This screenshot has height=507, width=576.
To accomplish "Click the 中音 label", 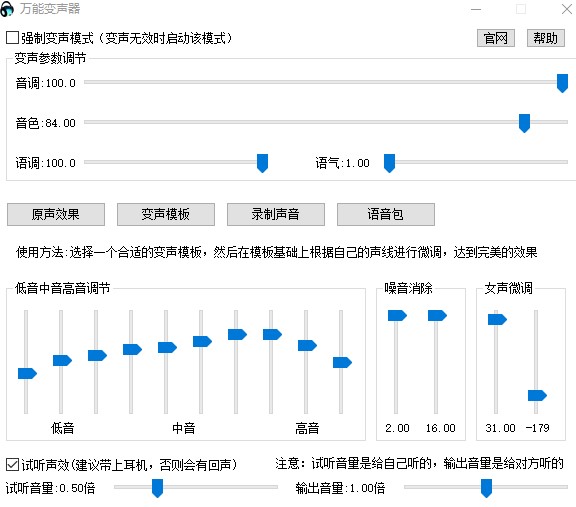I will click(184, 428).
